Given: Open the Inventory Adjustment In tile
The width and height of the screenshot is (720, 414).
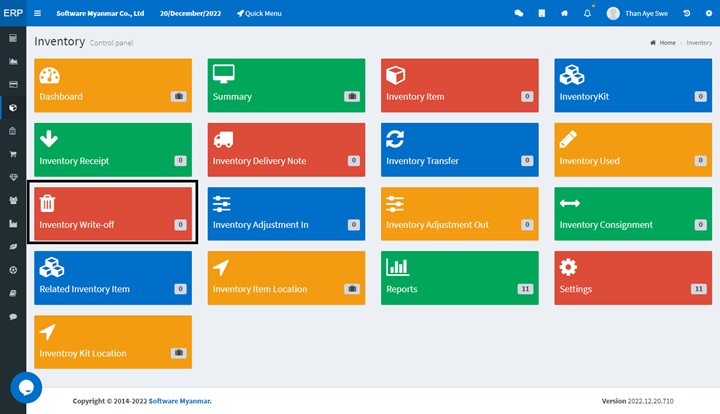Looking at the screenshot, I should click(x=287, y=213).
